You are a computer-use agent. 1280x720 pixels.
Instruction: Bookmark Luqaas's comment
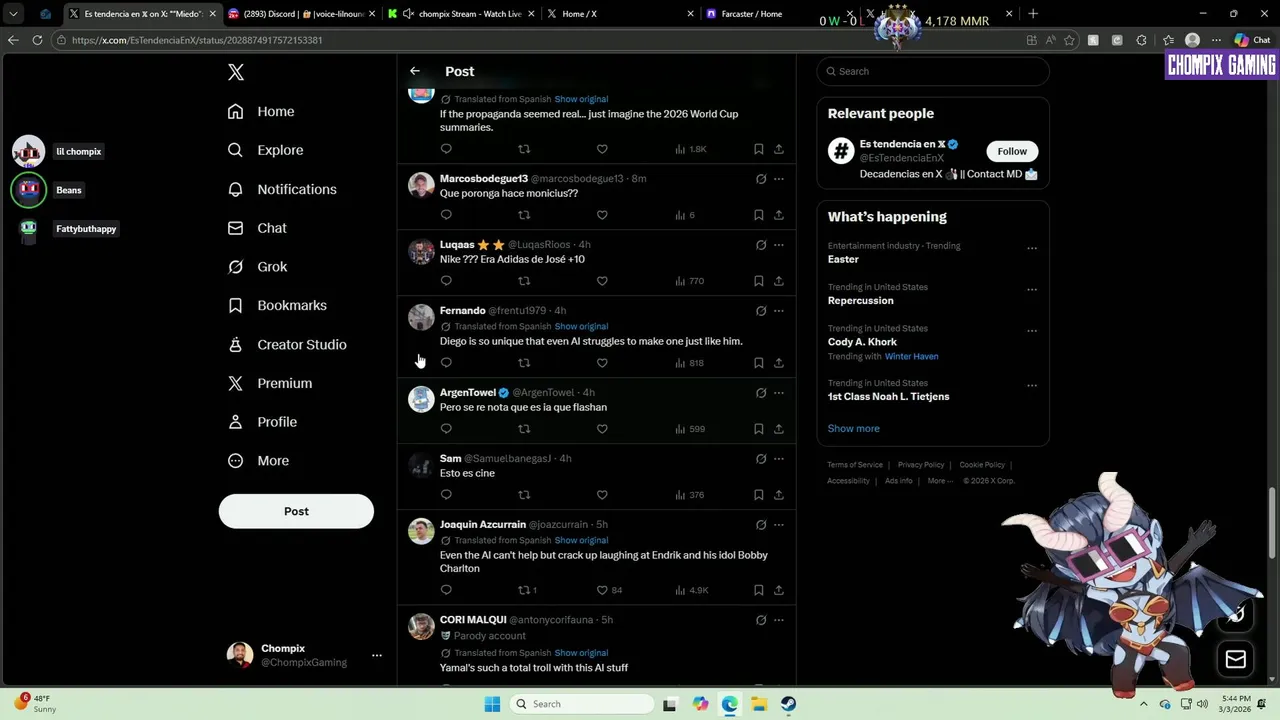point(758,281)
